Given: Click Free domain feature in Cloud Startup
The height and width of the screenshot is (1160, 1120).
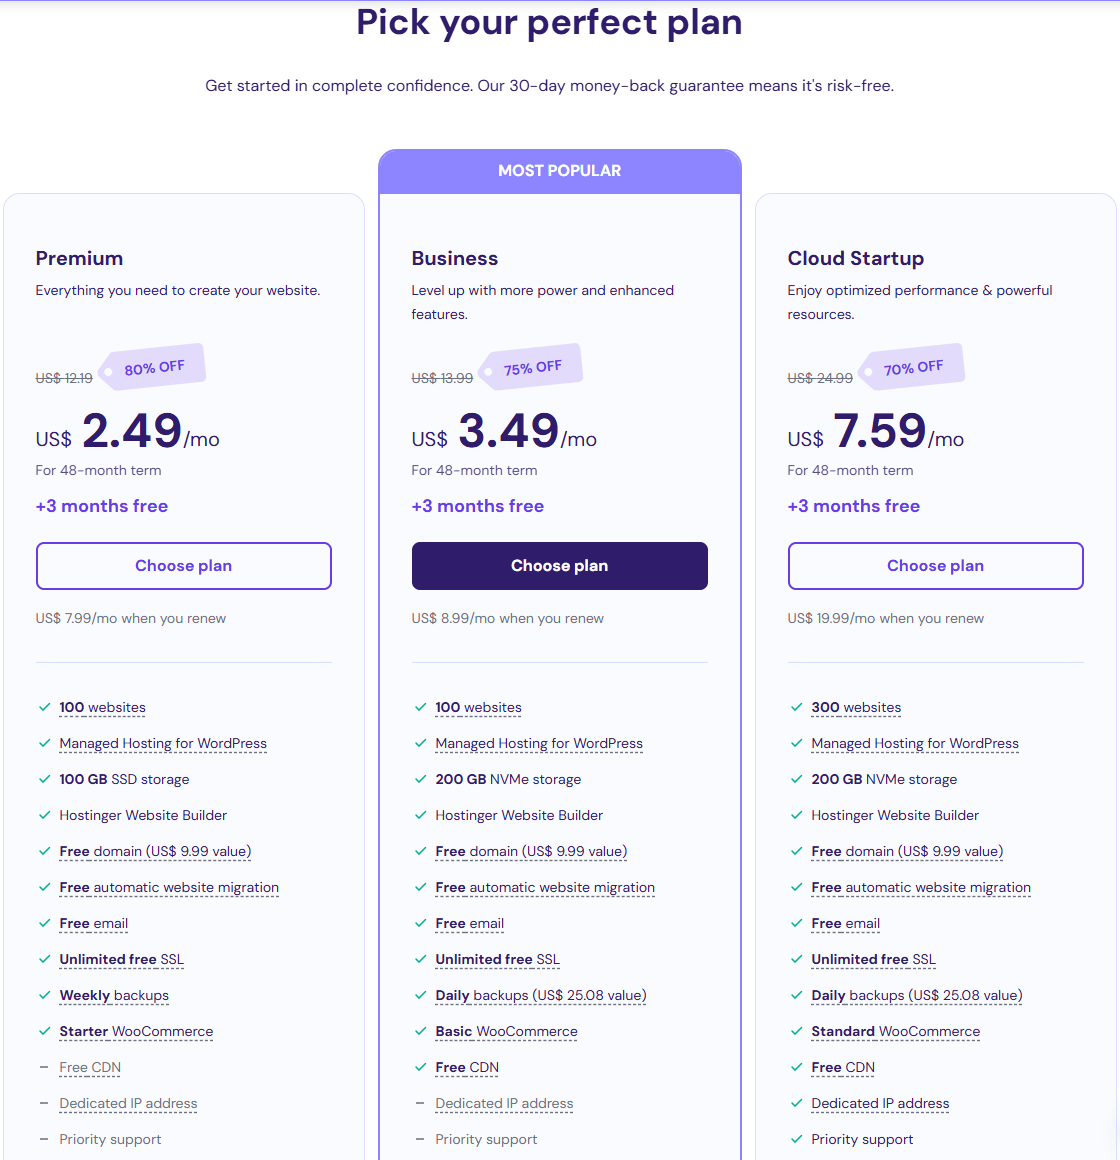Looking at the screenshot, I should (x=907, y=852).
